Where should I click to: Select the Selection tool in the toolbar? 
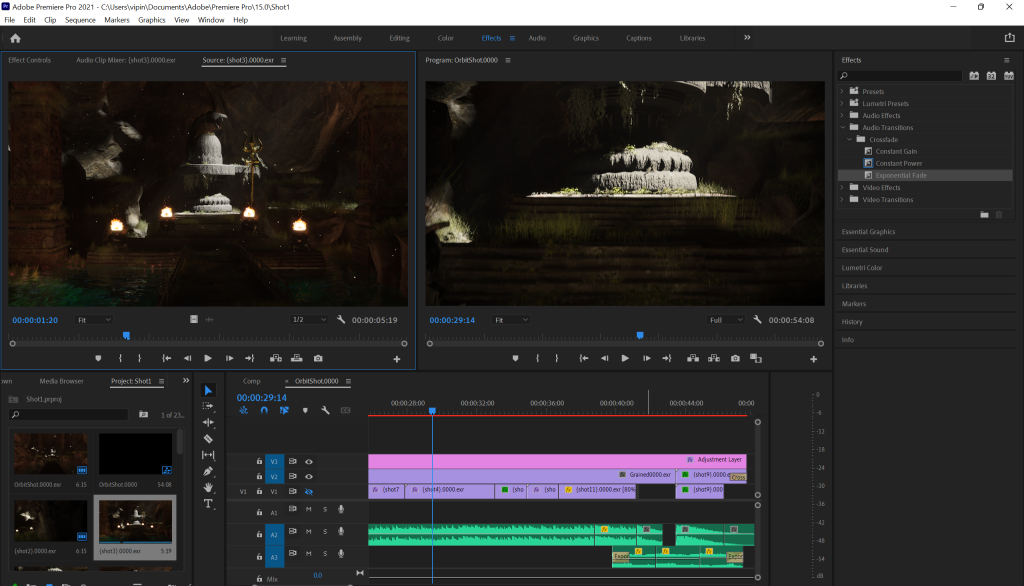click(208, 391)
